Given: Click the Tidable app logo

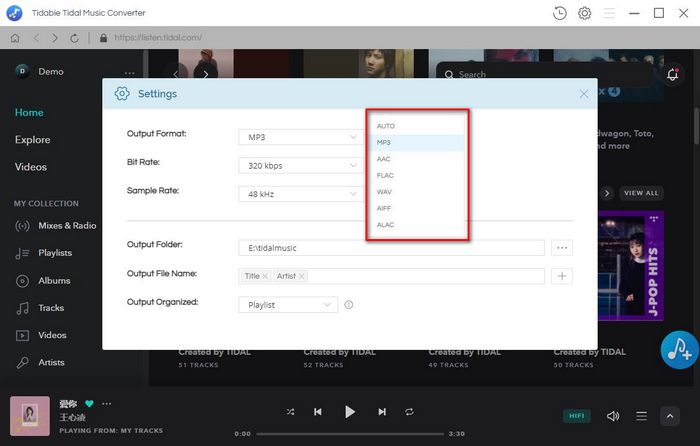Looking at the screenshot, I should pyautogui.click(x=15, y=13).
